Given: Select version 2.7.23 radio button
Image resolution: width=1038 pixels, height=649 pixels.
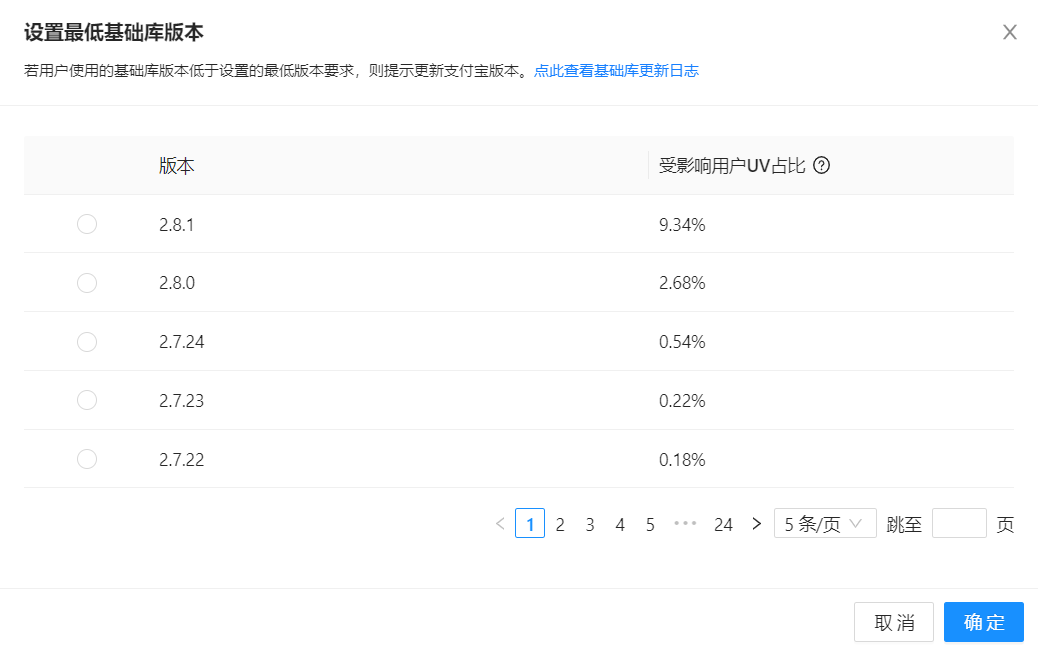Looking at the screenshot, I should (x=87, y=400).
